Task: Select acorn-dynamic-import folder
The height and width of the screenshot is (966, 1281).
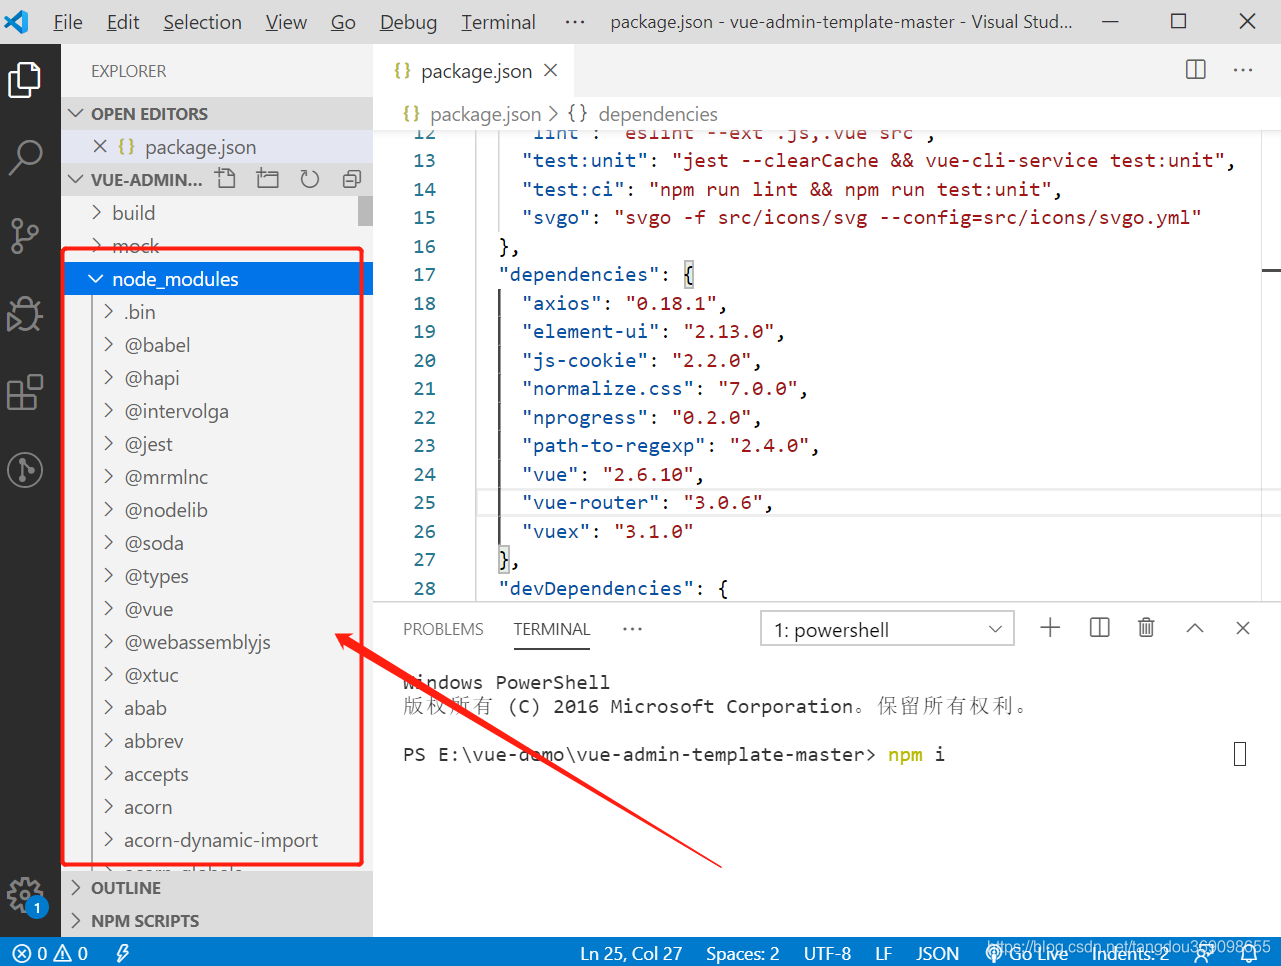Action: [x=217, y=840]
